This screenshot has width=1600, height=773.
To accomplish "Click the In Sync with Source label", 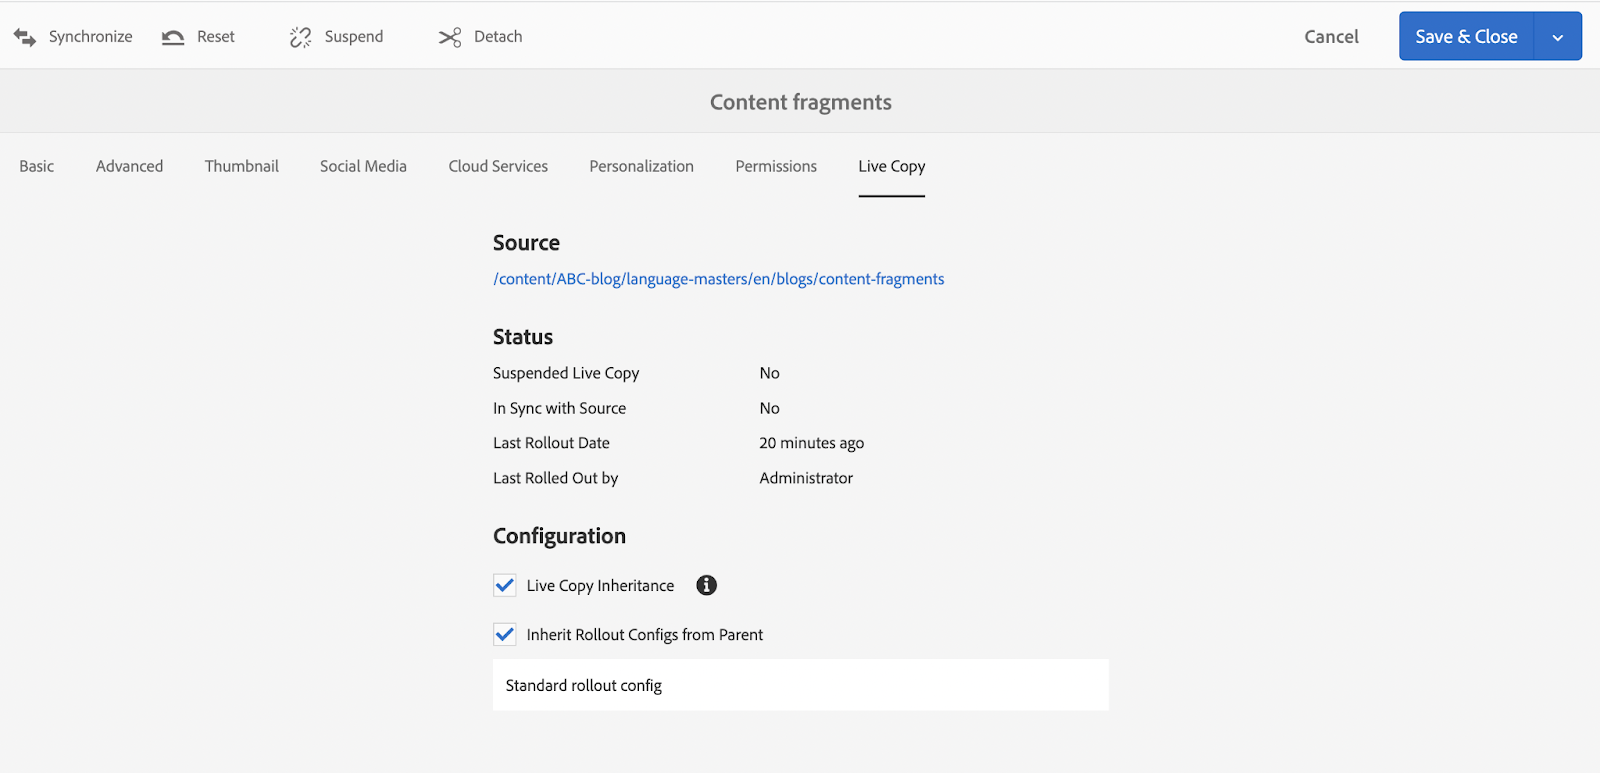I will coord(559,408).
